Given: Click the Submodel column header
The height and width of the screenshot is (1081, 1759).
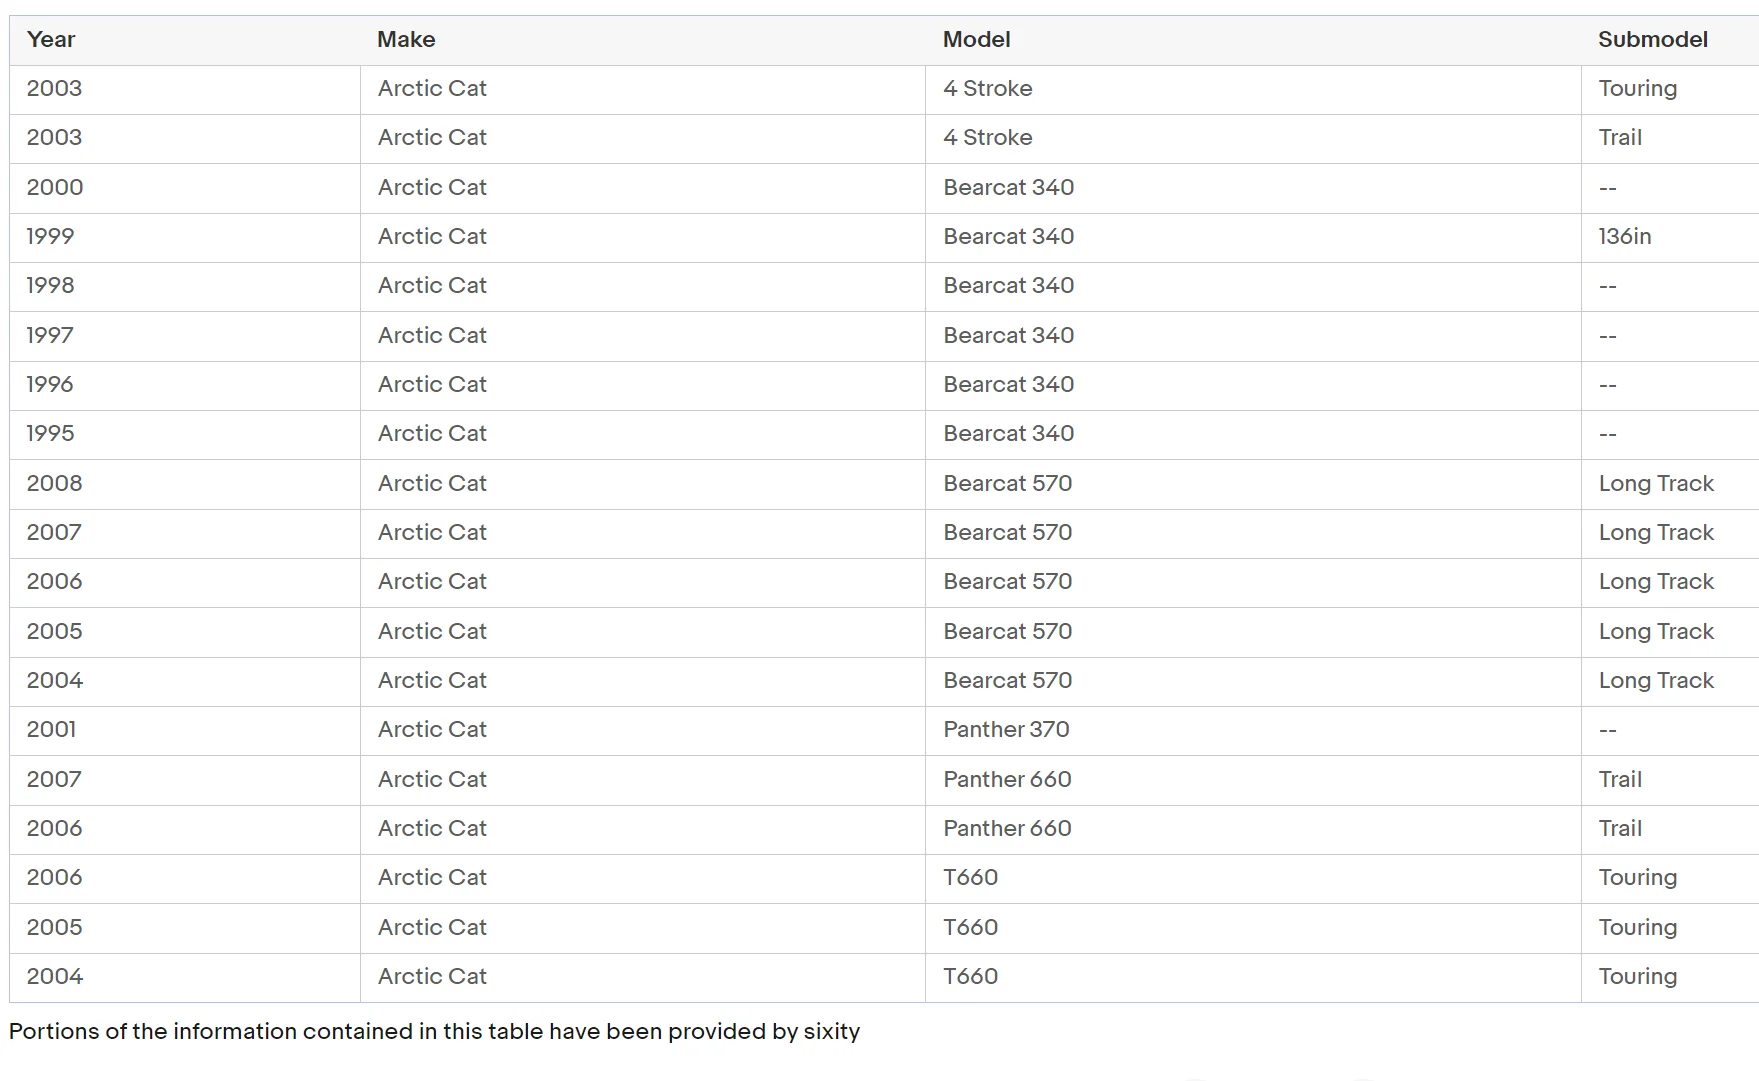Looking at the screenshot, I should 1652,40.
